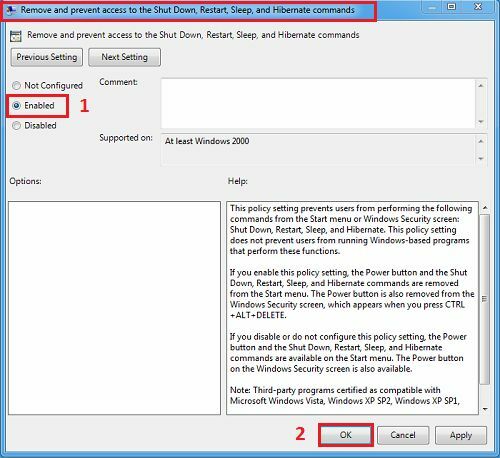The width and height of the screenshot is (500, 458).
Task: Click the Cancel button
Action: [x=403, y=435]
